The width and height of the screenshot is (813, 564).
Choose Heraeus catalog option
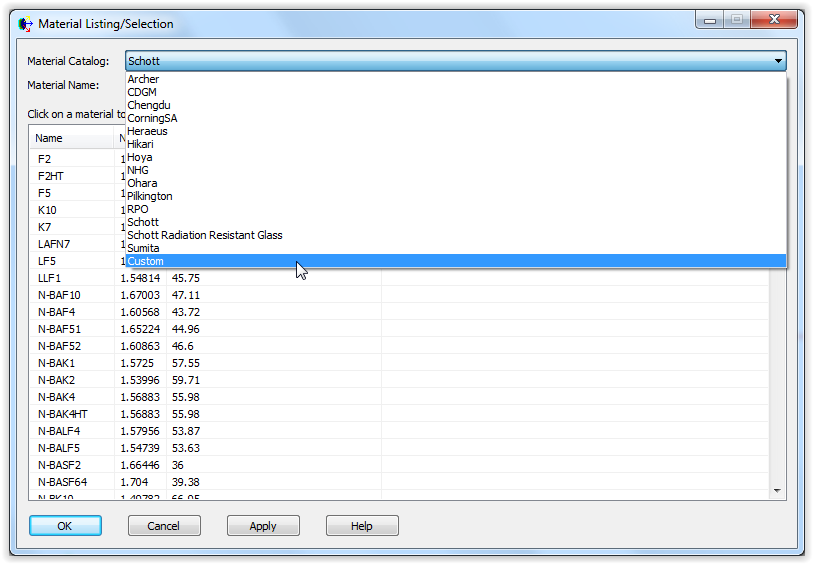point(147,131)
